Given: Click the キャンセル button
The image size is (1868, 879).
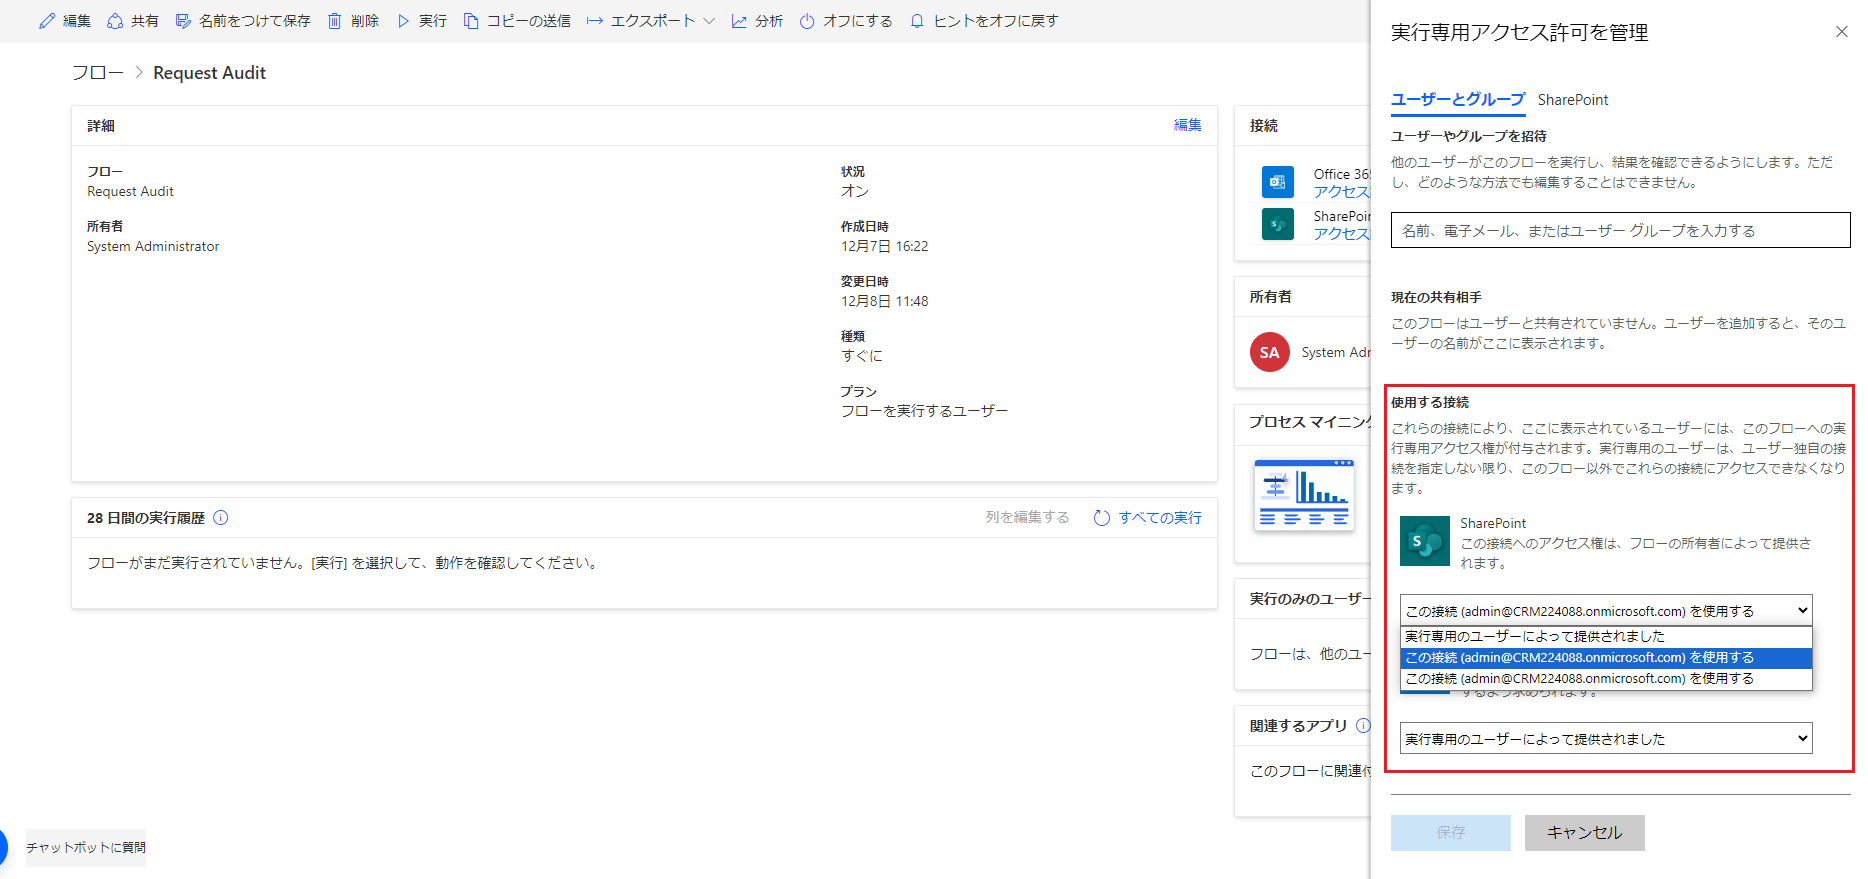Looking at the screenshot, I should click(x=1584, y=832).
